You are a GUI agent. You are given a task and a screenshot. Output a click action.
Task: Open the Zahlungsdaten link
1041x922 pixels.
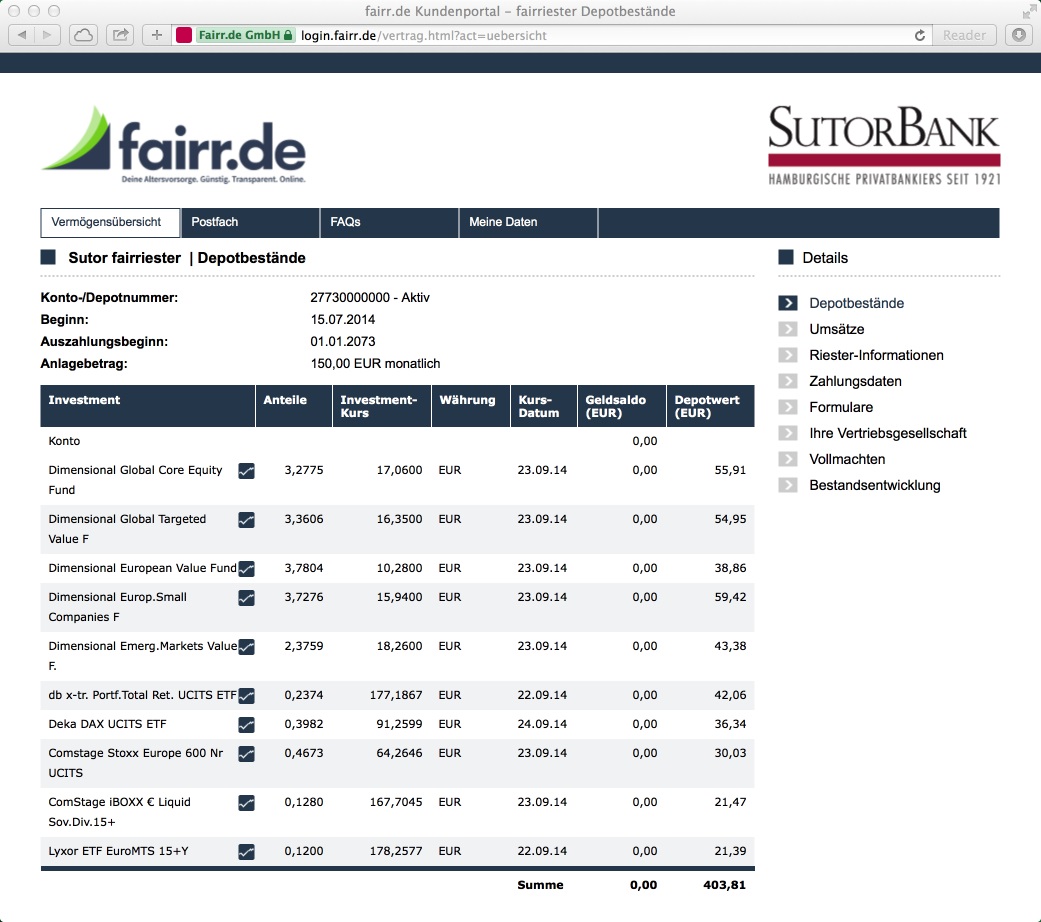[855, 381]
